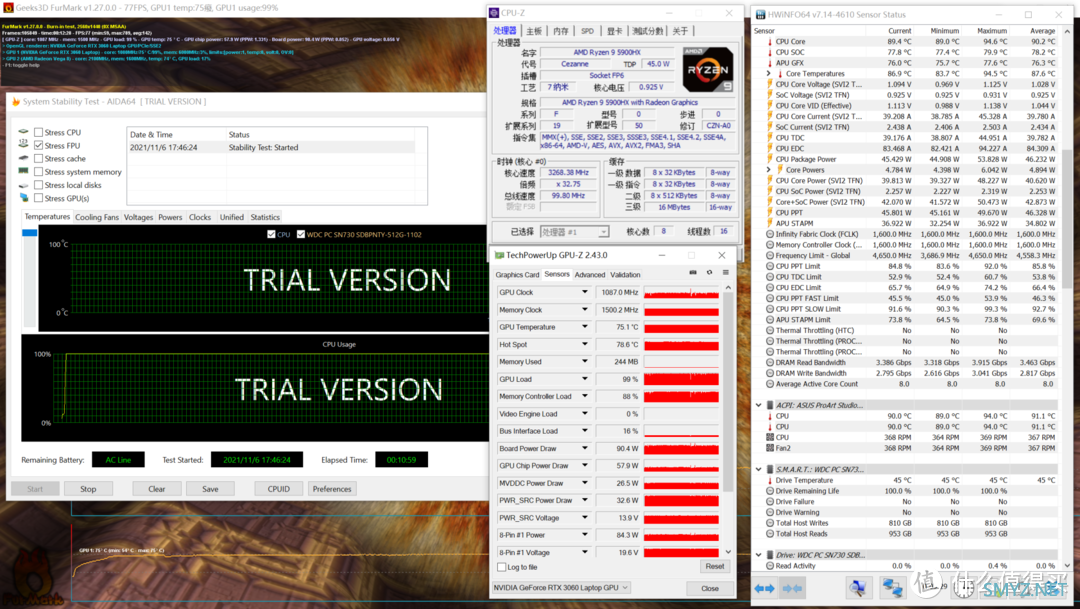Enable Stress local disks checkbox
Image resolution: width=1080 pixels, height=609 pixels.
tap(39, 185)
